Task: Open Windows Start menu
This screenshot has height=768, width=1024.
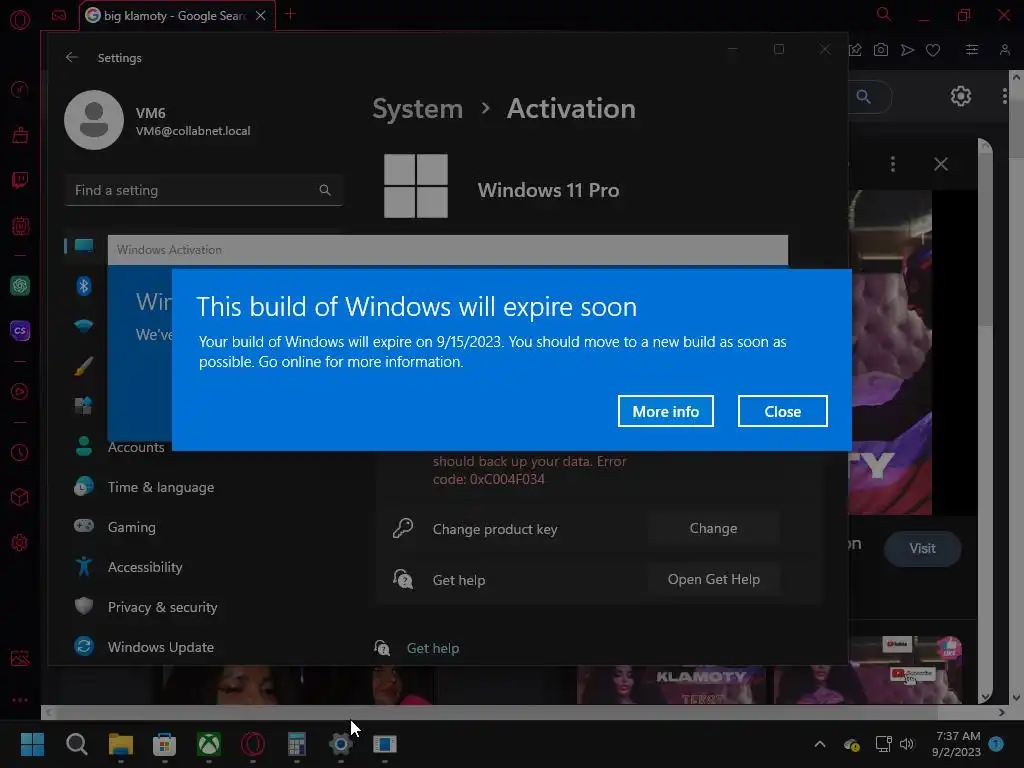Action: tap(32, 744)
